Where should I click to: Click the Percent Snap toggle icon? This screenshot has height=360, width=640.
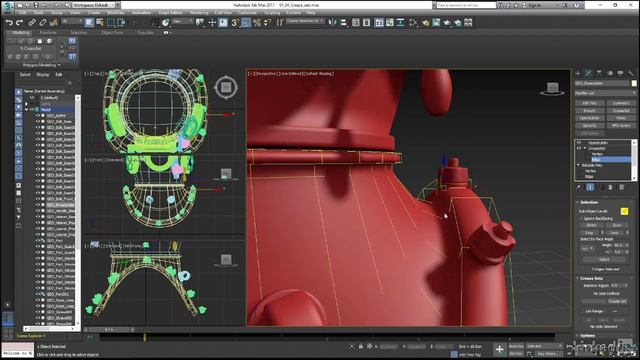click(256, 23)
